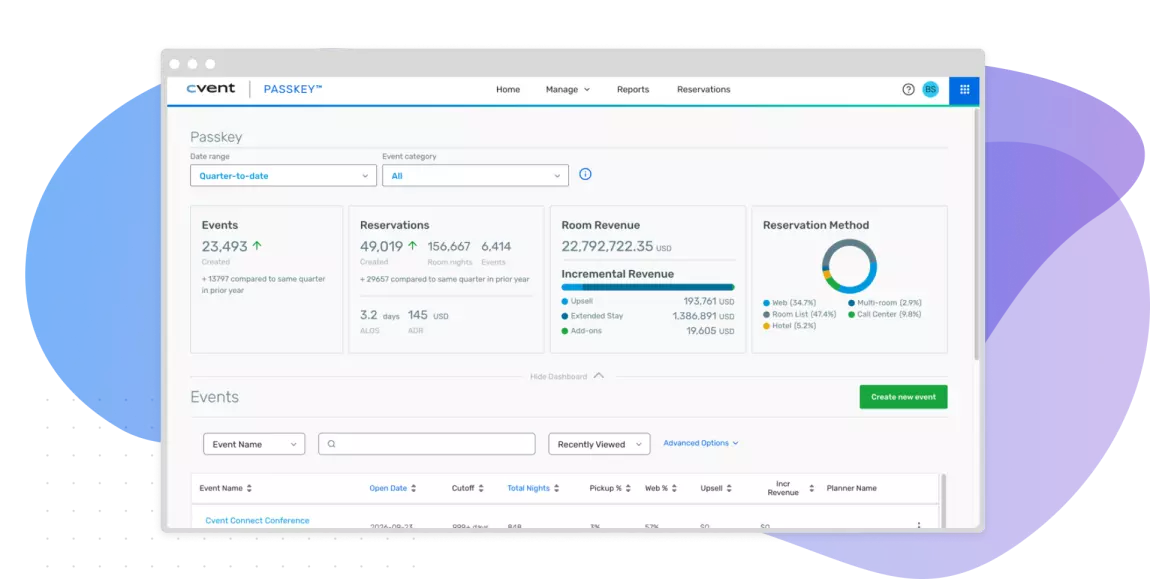Screen dimensions: 1150x579
Task: Open the app grid launcher icon
Action: pyautogui.click(x=963, y=90)
